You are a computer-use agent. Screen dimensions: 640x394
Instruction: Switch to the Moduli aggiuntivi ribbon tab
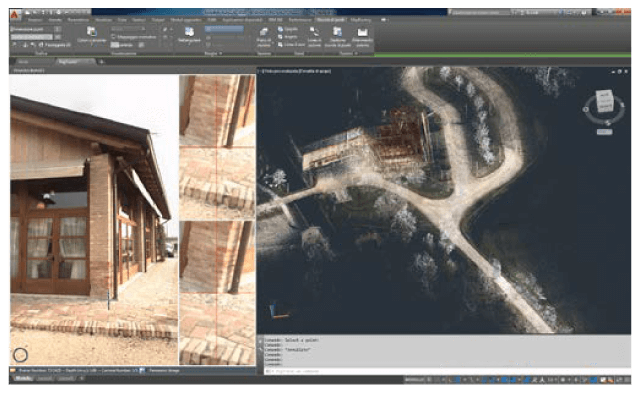[186, 20]
